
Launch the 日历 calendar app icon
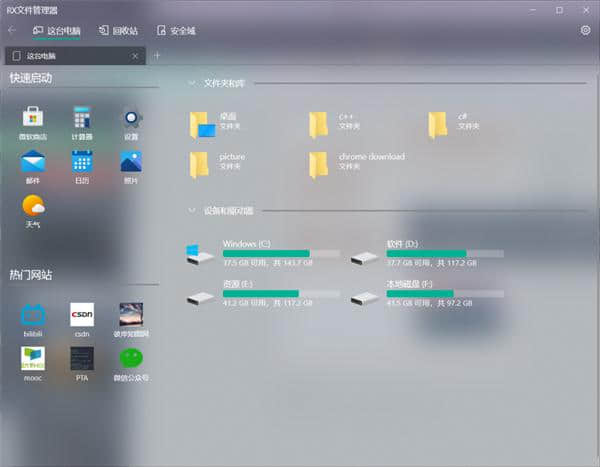coord(82,162)
